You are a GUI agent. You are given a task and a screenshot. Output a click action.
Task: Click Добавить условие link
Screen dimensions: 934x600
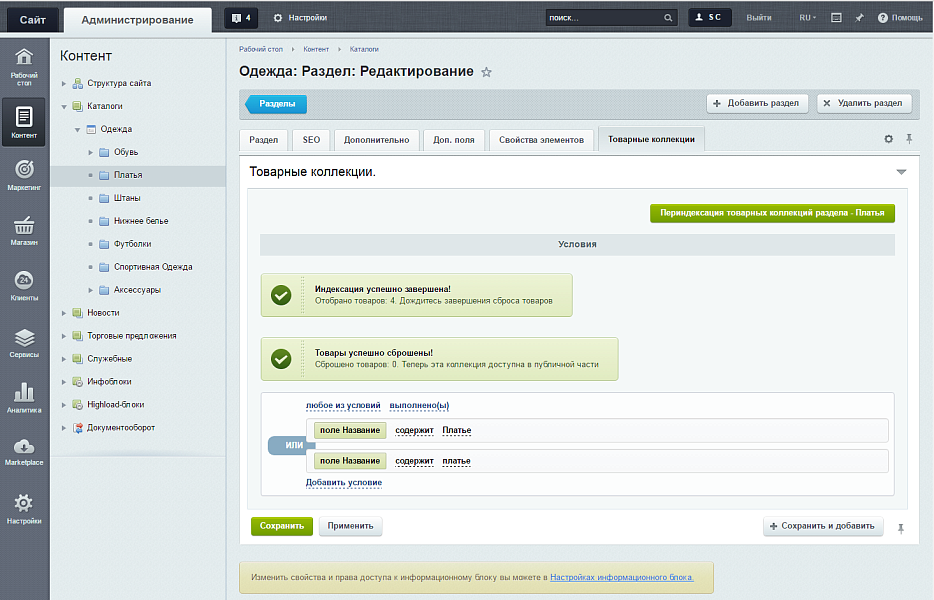coord(343,482)
